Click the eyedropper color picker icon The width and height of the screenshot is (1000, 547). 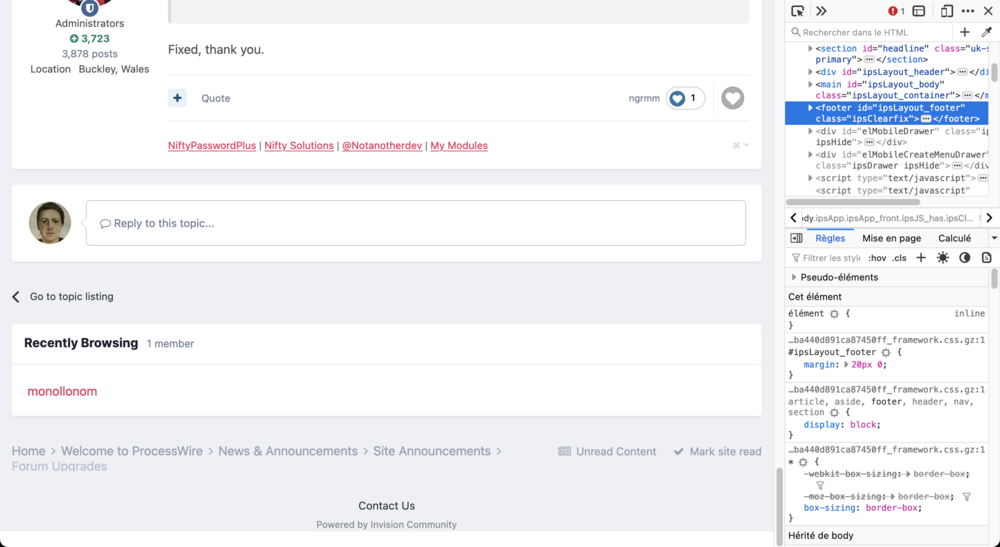pos(986,32)
